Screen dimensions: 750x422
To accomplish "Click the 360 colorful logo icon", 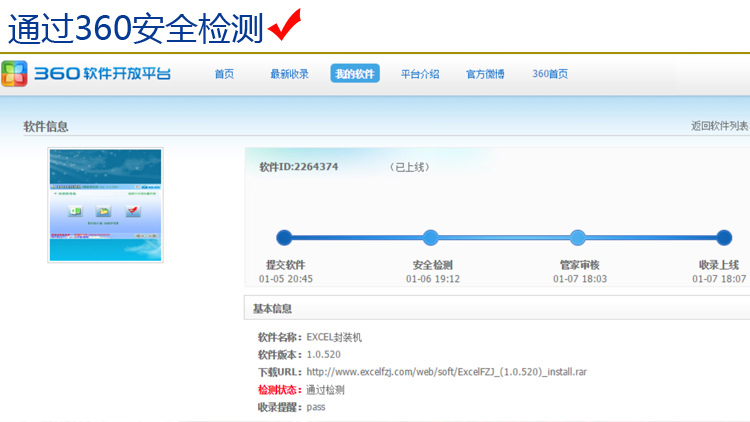I will (14, 73).
